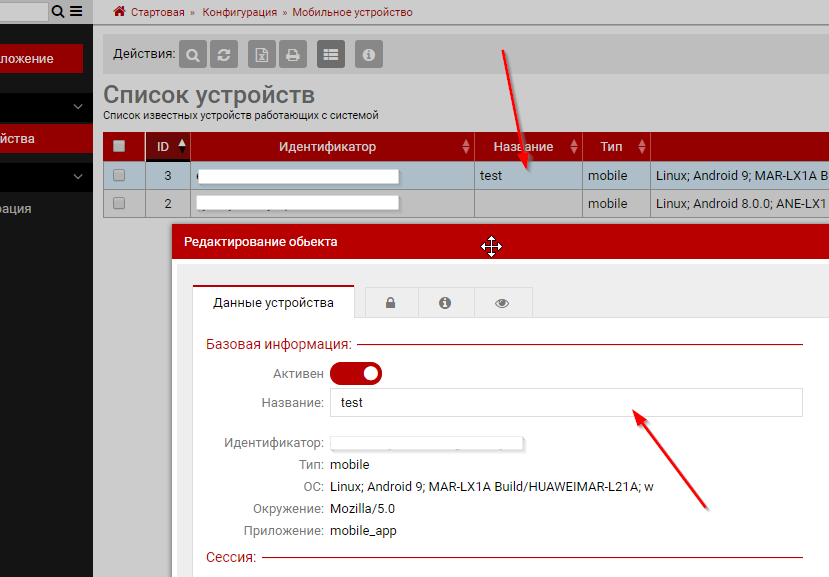Tick the select-all checkbox in the table header
Viewport: 829px width, 577px height.
119,146
